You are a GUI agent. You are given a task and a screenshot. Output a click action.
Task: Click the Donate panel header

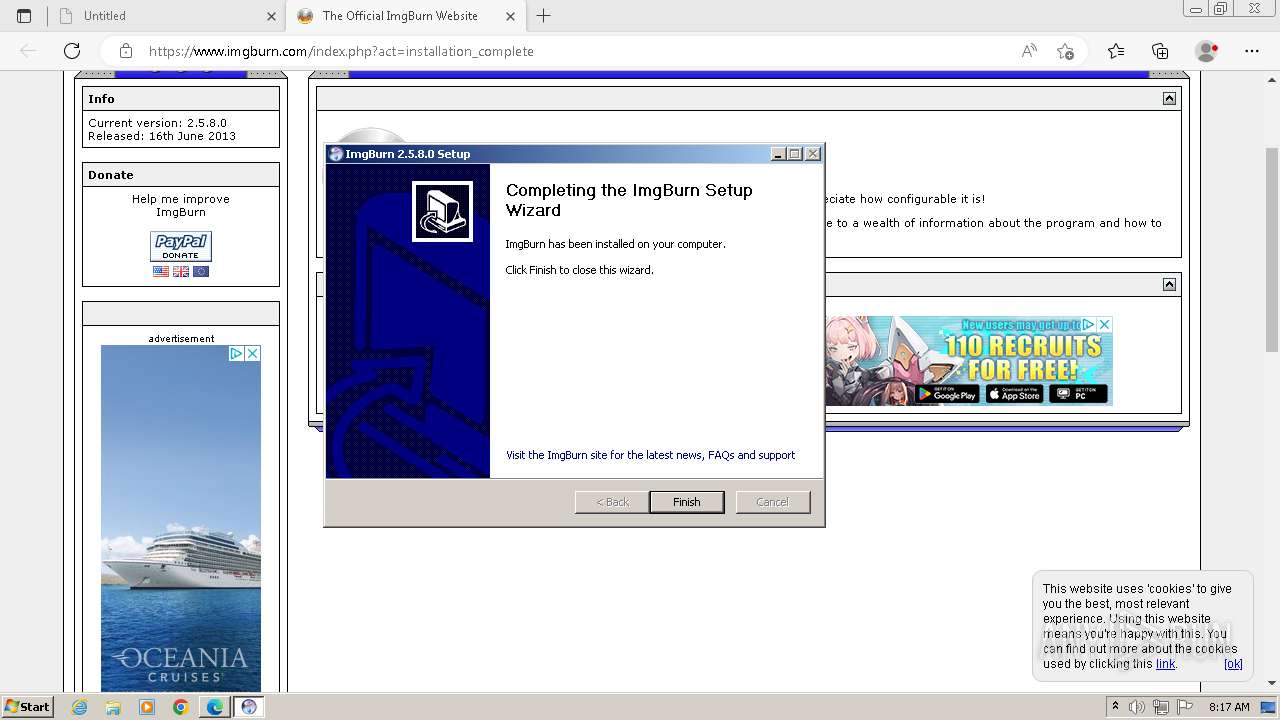coord(181,175)
